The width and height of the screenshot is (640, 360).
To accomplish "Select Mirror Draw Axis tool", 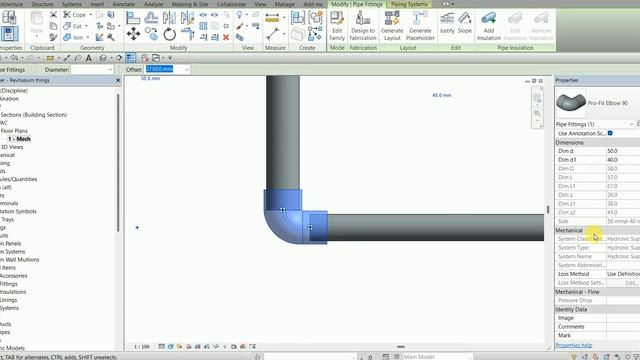I will [x=187, y=18].
